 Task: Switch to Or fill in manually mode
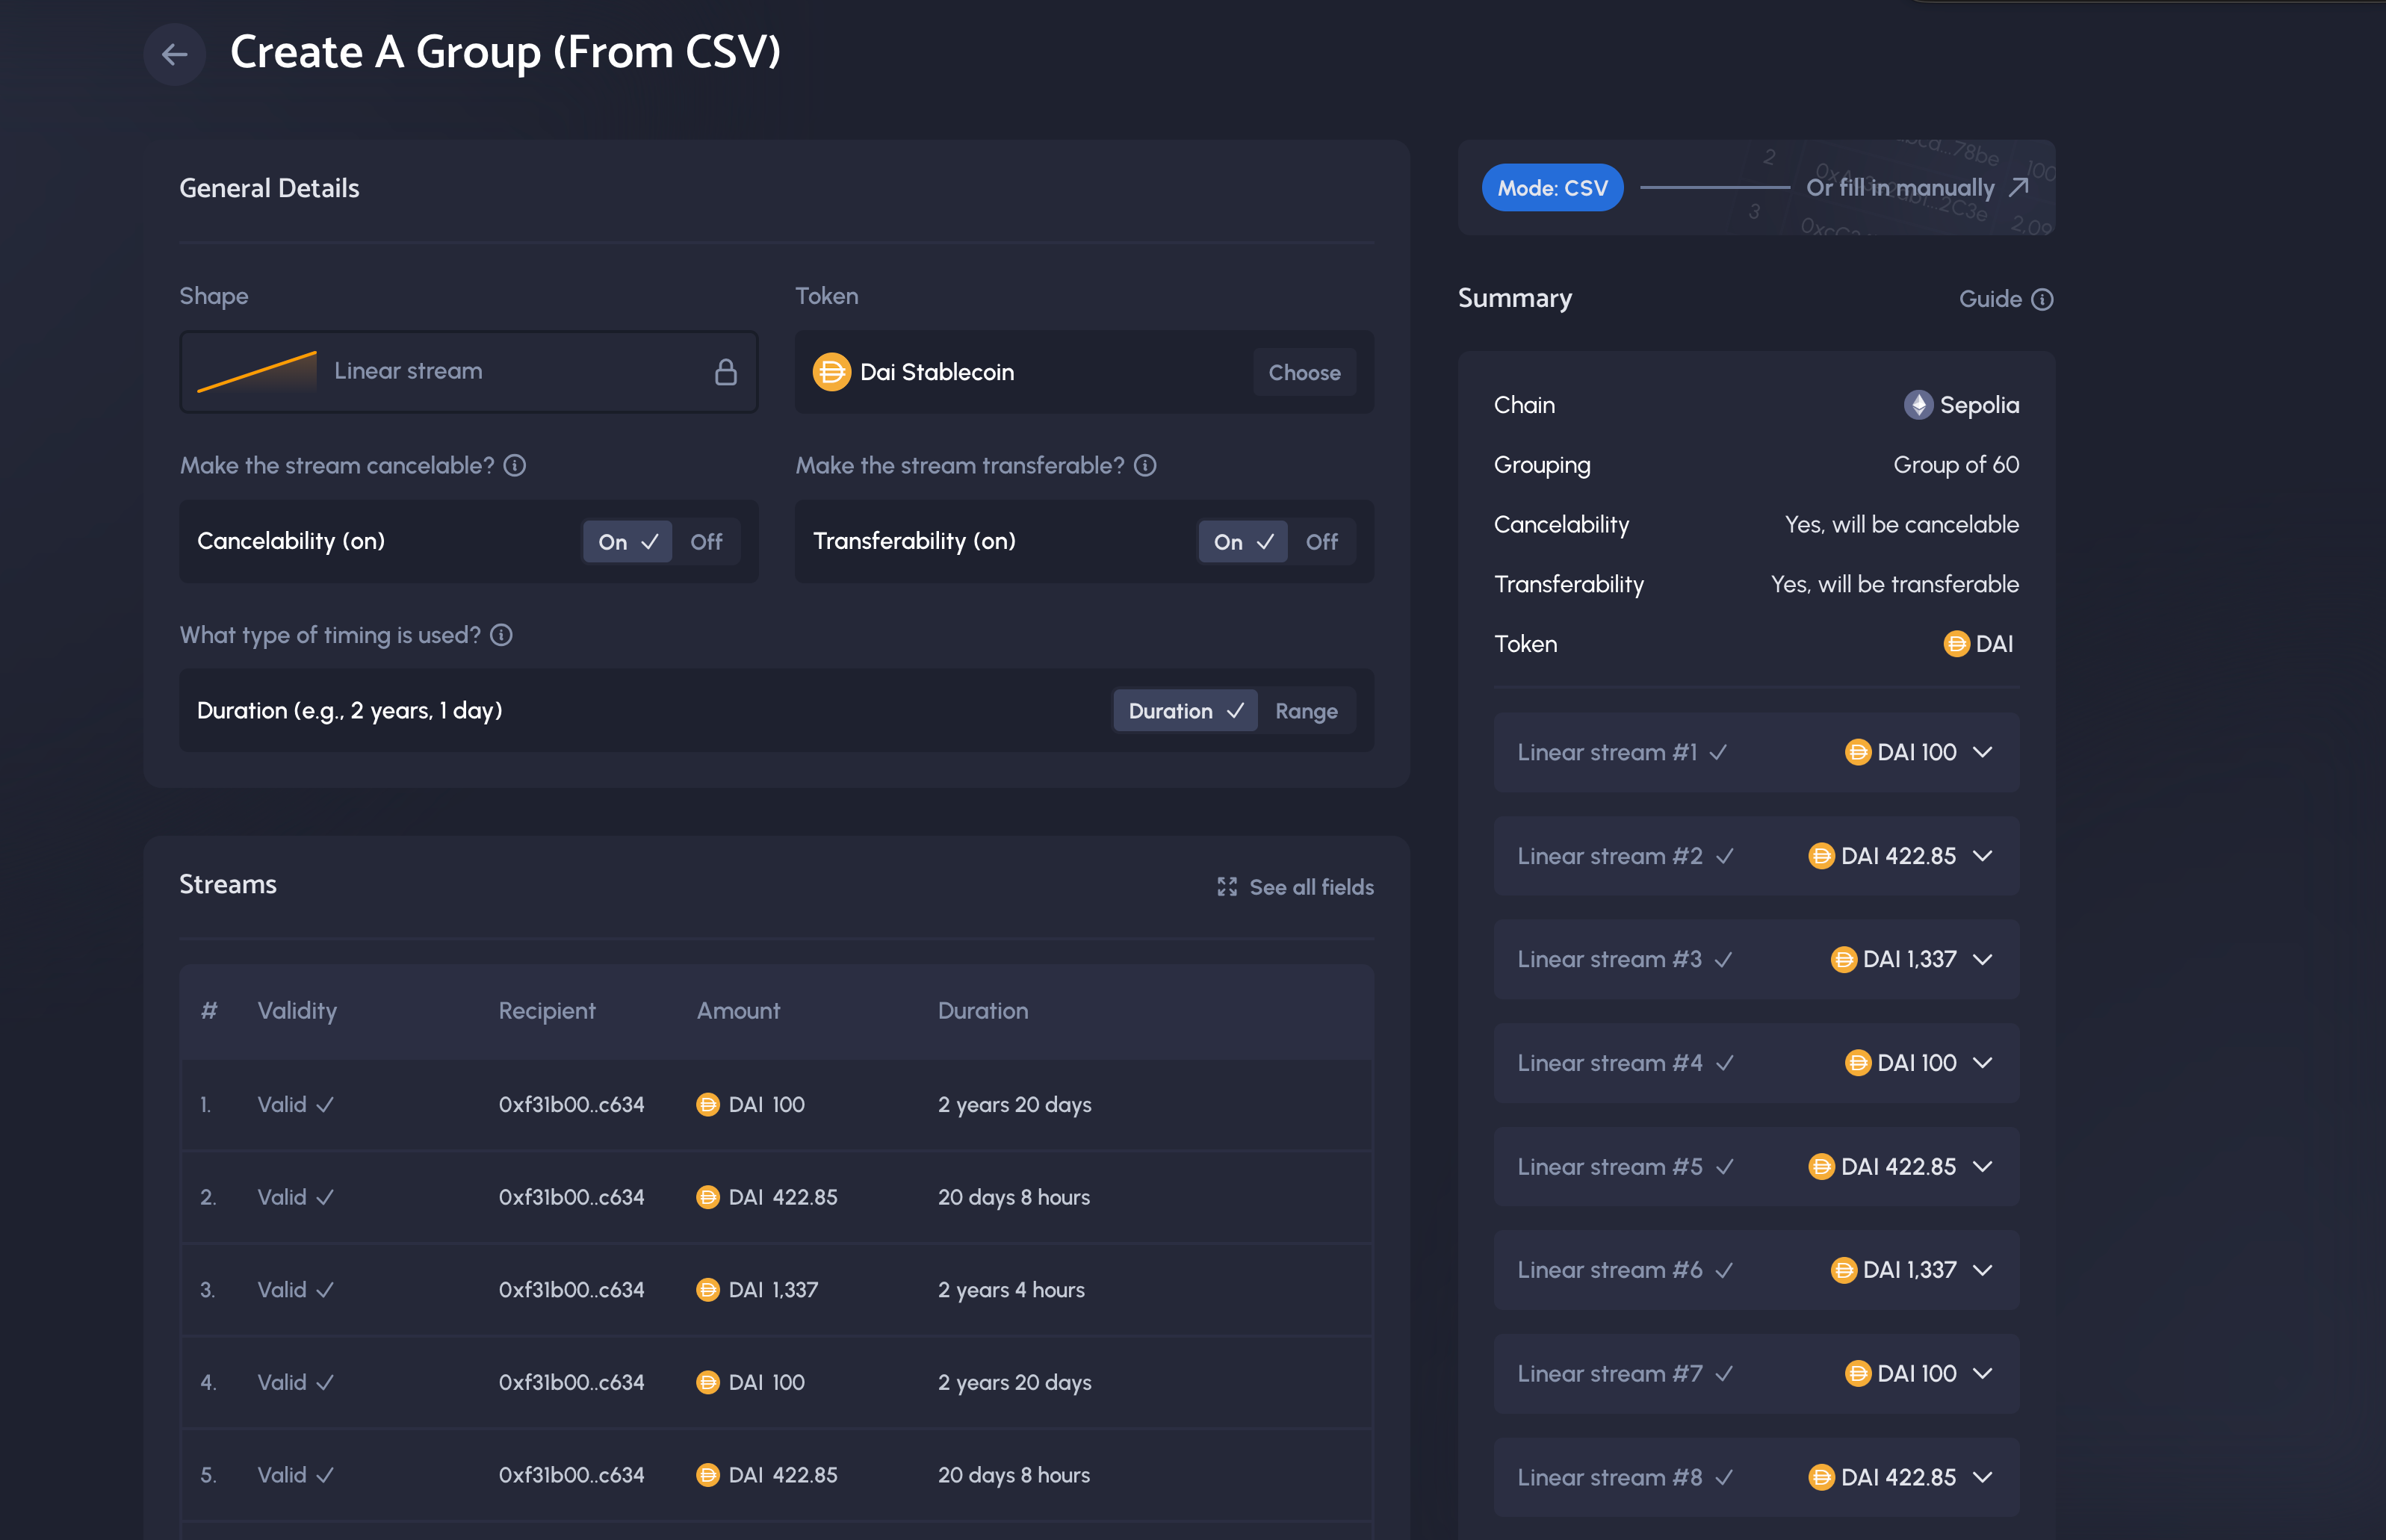pyautogui.click(x=1915, y=186)
